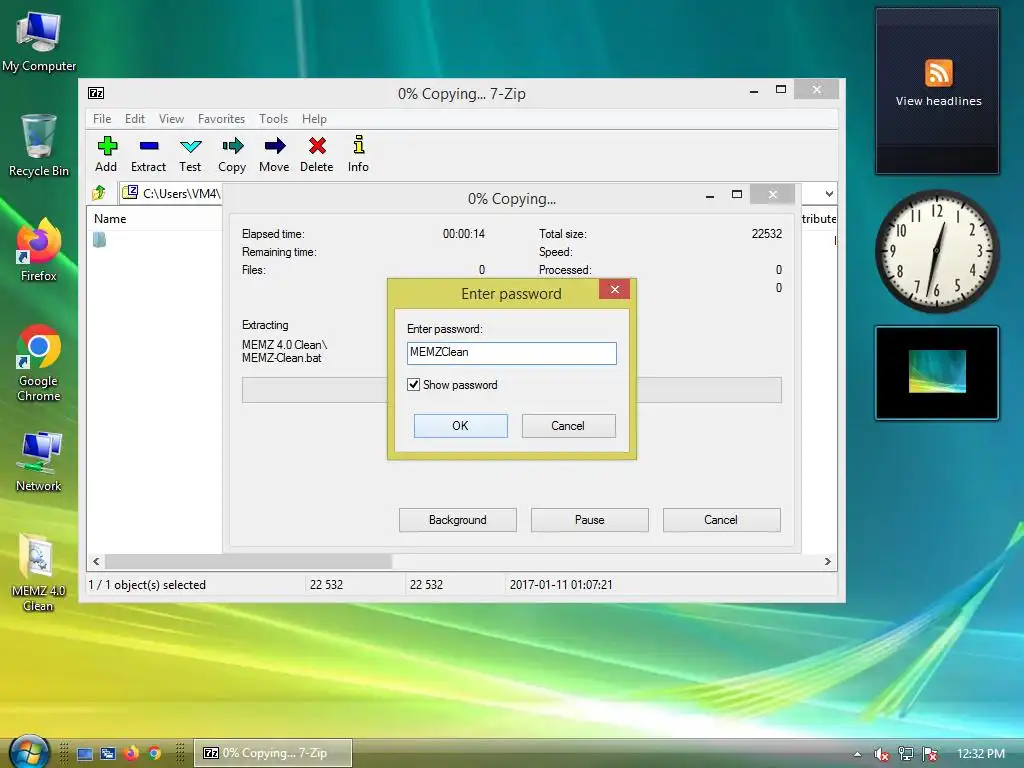Confirm password with OK button
This screenshot has width=1024, height=768.
click(460, 426)
